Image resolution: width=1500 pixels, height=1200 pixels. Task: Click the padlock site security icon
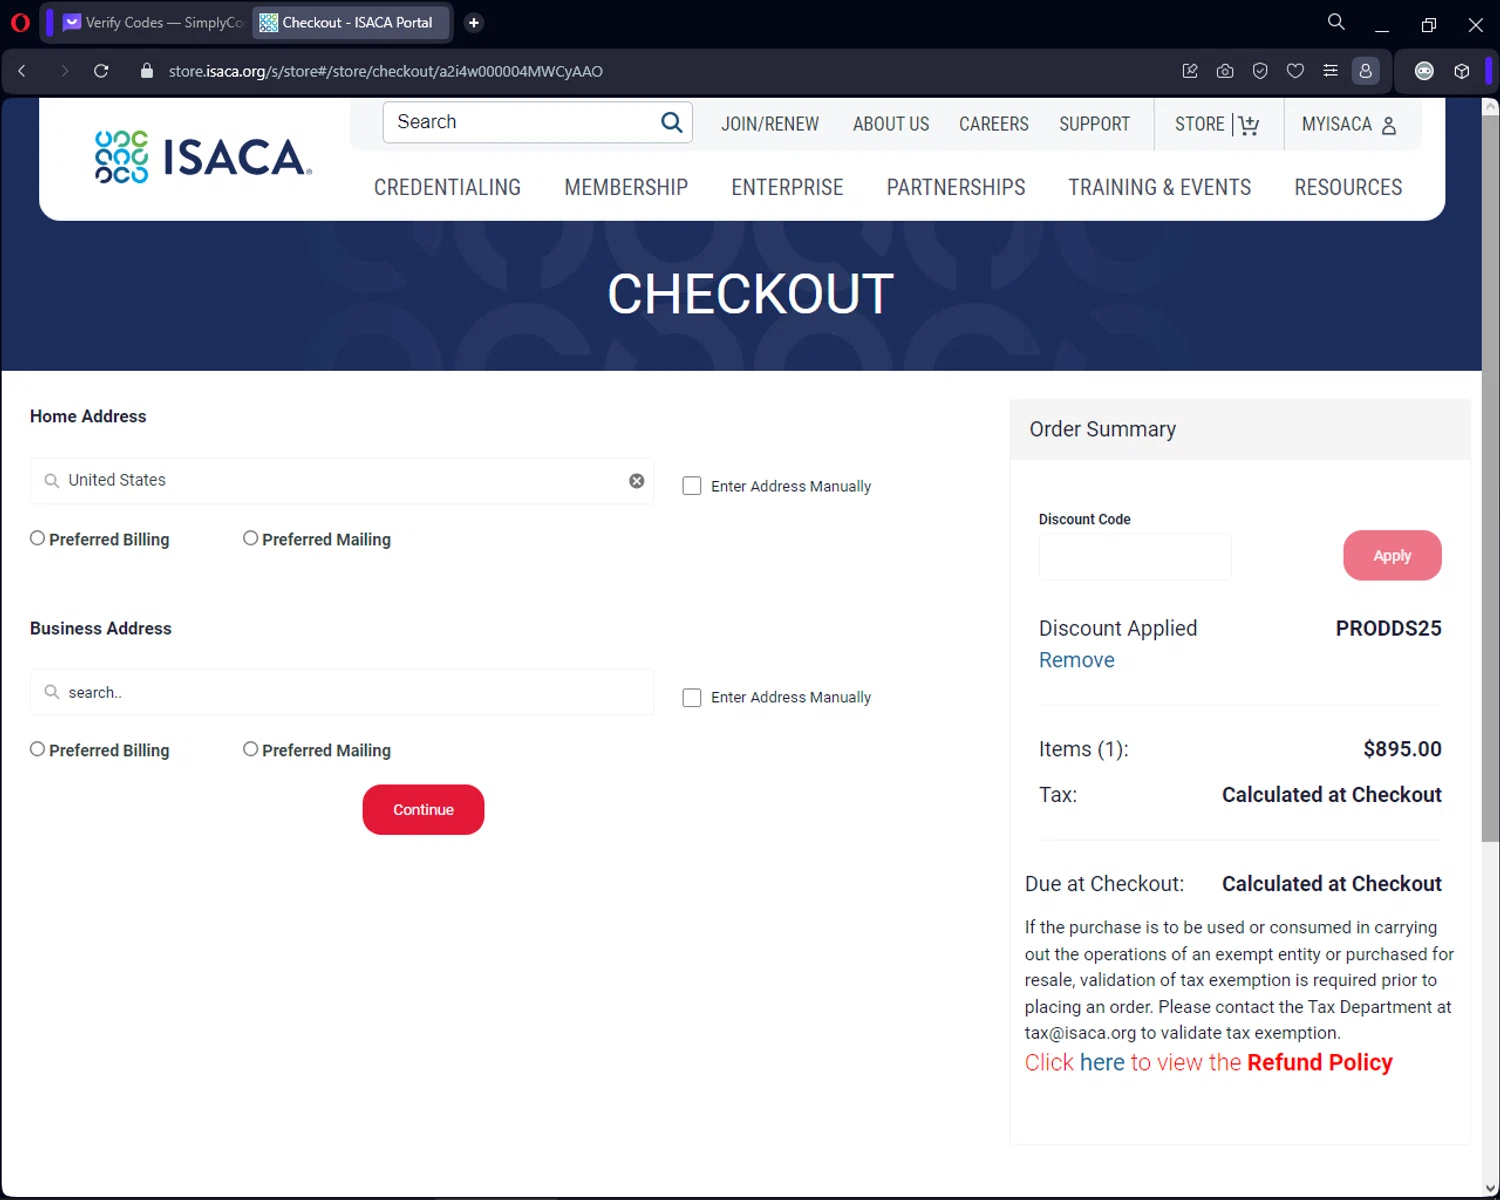(x=147, y=71)
